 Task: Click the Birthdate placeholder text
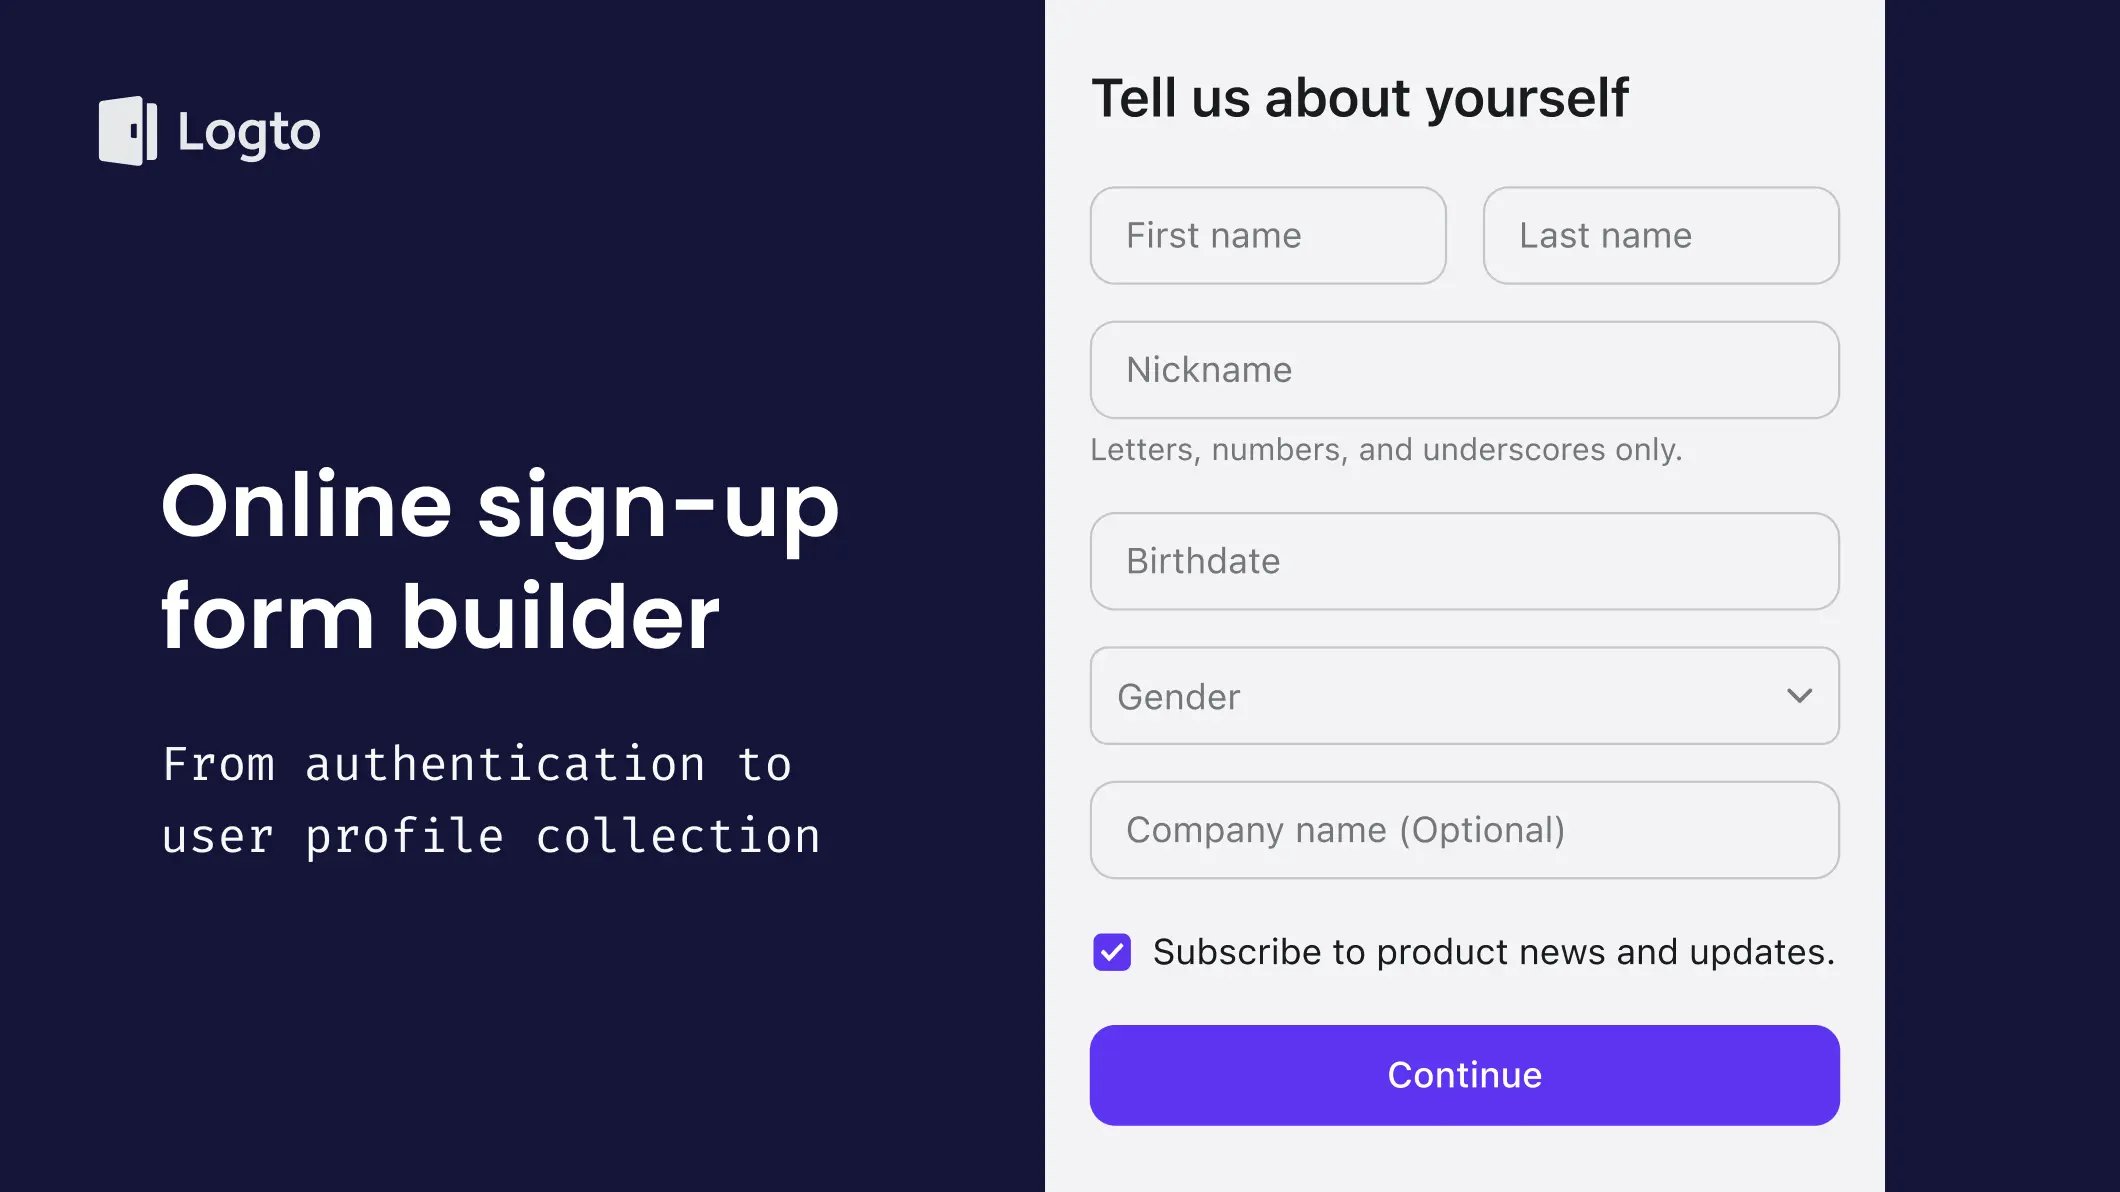1203,561
